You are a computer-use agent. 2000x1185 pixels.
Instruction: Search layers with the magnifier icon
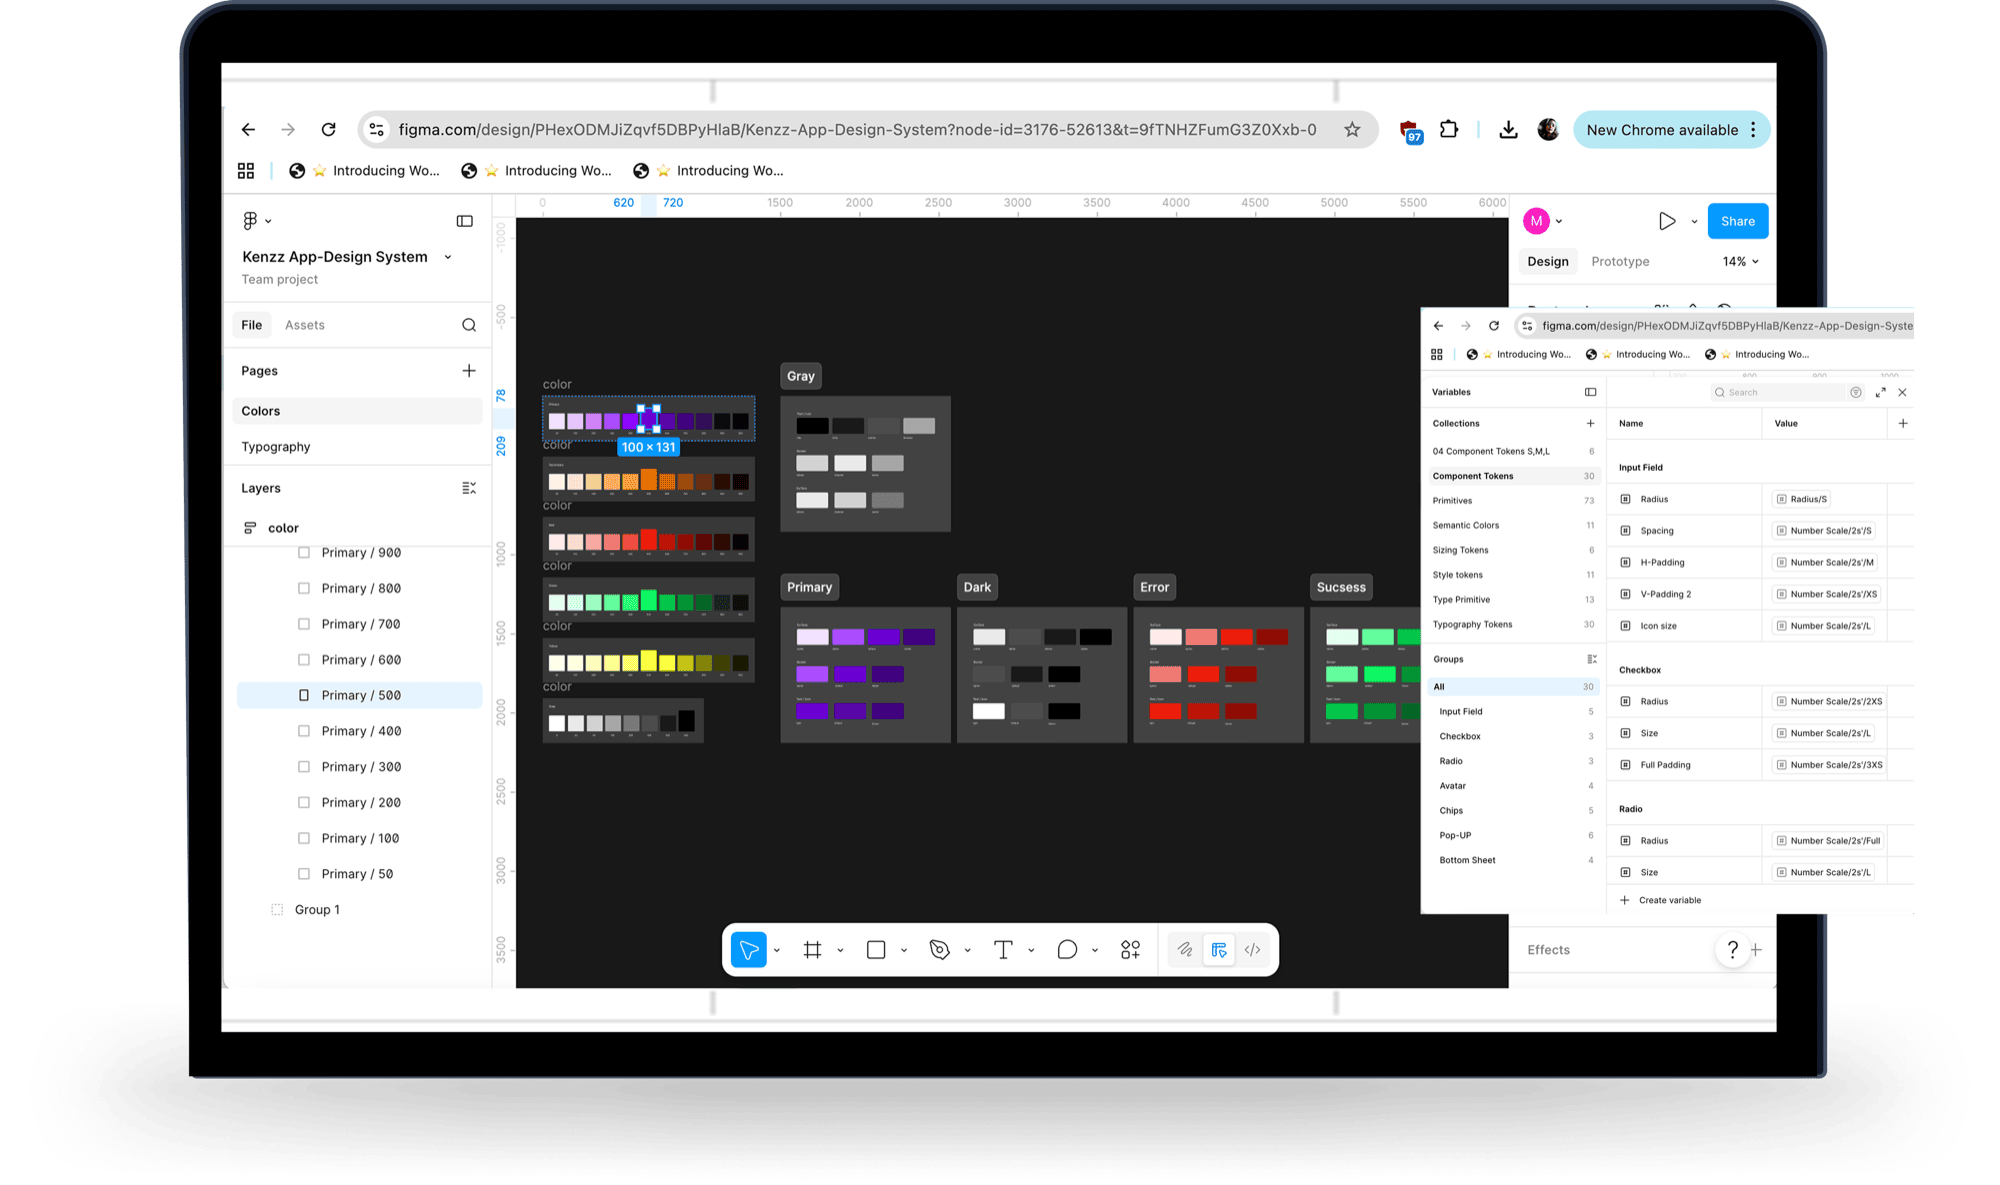click(469, 325)
